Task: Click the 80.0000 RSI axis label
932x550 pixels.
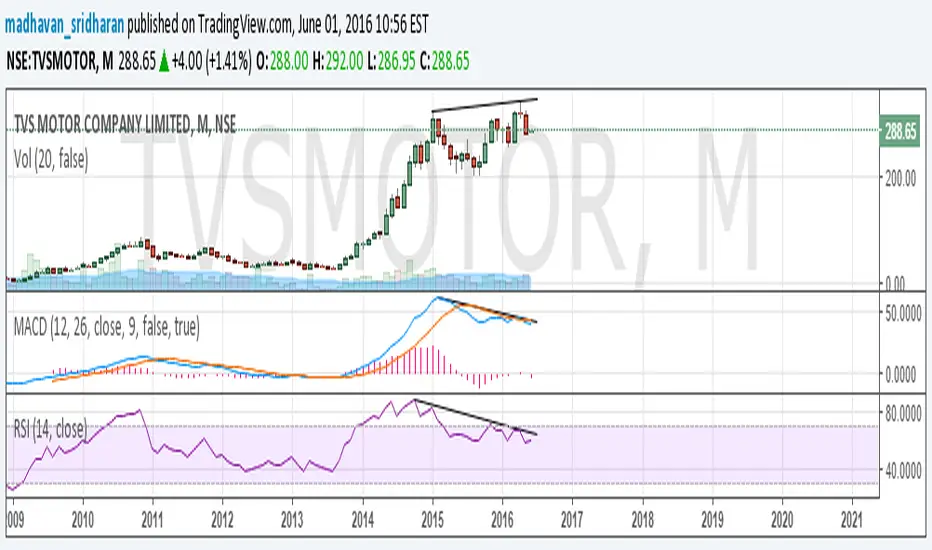Action: [x=903, y=413]
